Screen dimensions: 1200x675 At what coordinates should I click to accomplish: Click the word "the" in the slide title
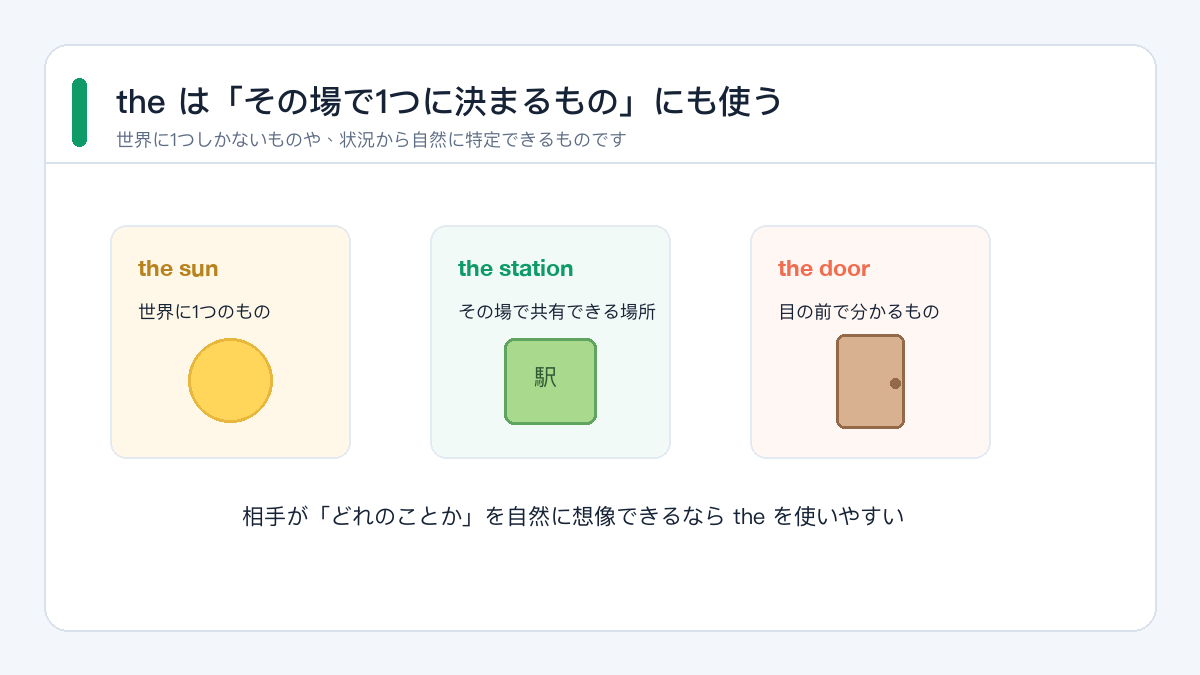click(140, 102)
